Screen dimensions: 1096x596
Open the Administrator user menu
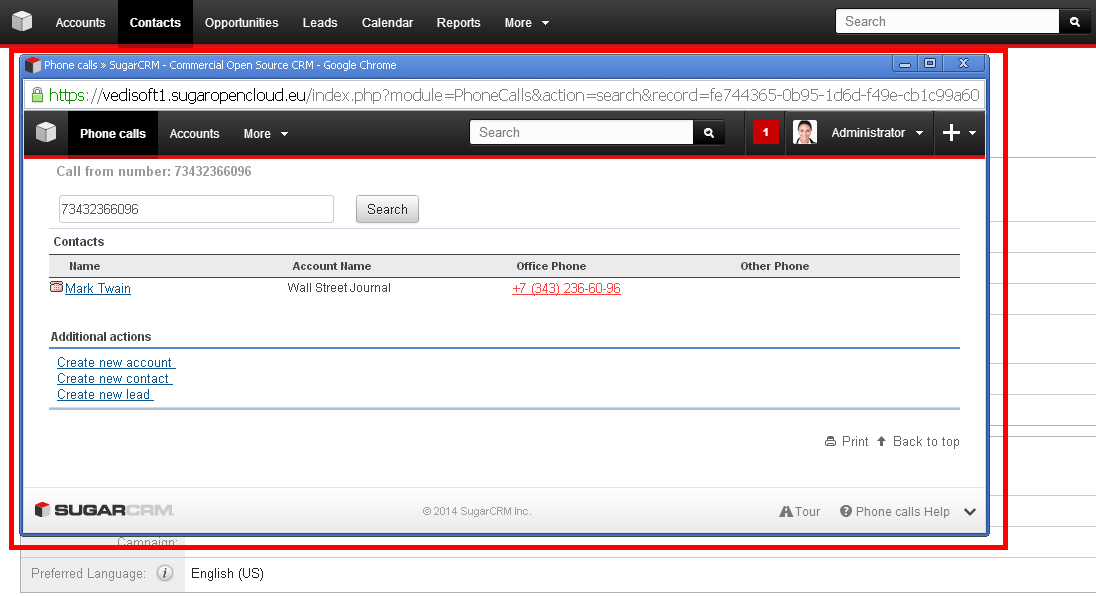click(x=877, y=133)
